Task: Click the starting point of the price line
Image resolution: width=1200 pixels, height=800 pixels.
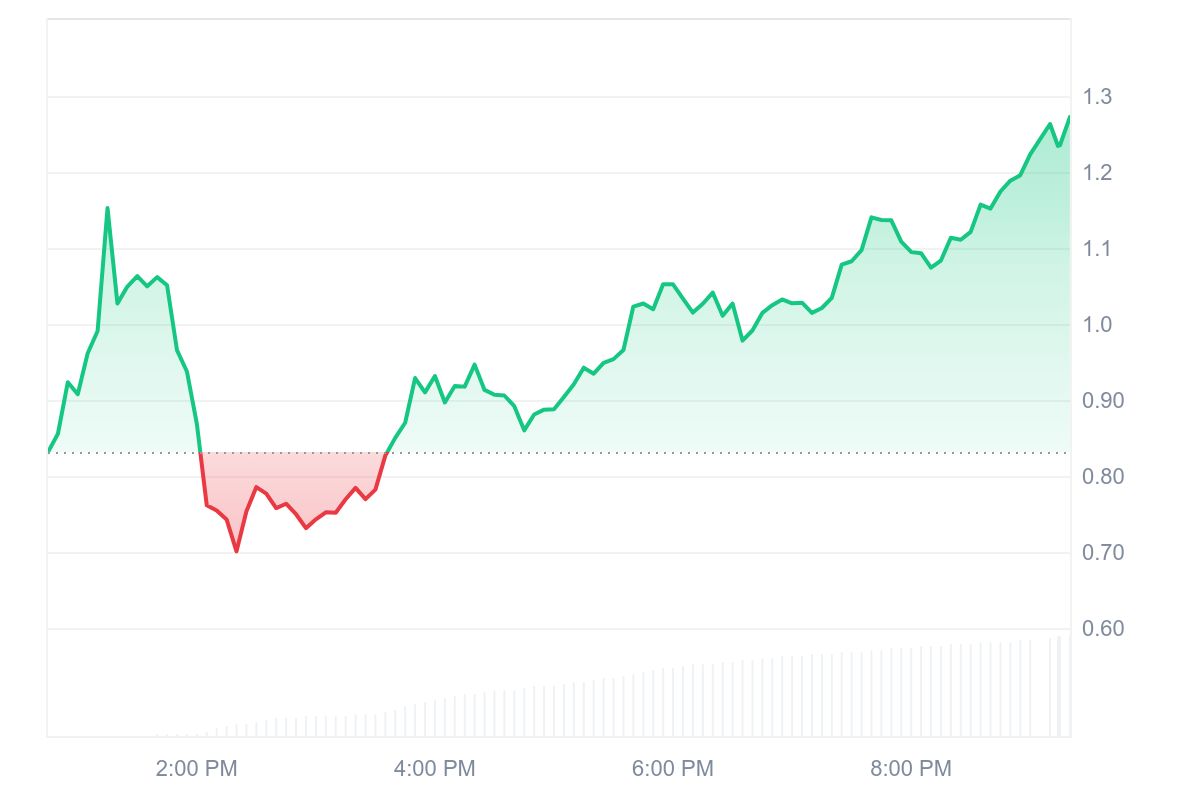Action: pyautogui.click(x=48, y=452)
